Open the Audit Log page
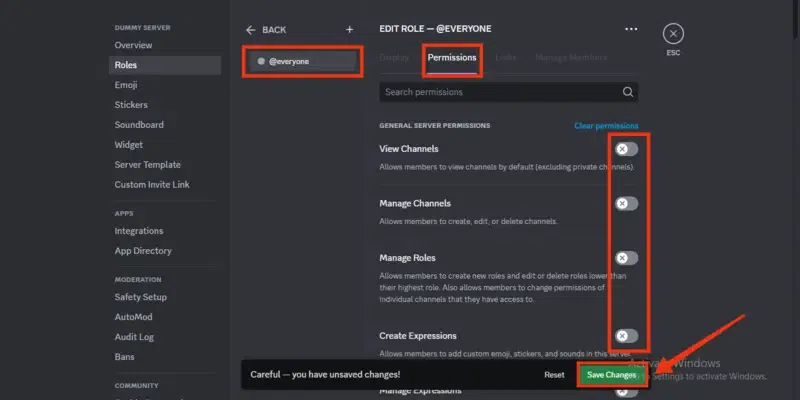The width and height of the screenshot is (800, 400). click(x=134, y=336)
